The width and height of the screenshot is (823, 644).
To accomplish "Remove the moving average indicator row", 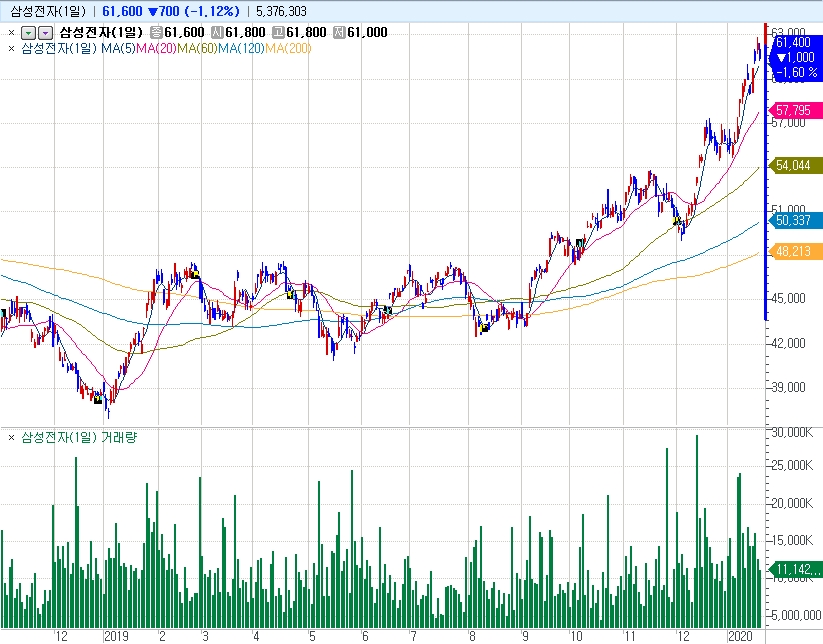I will point(11,49).
